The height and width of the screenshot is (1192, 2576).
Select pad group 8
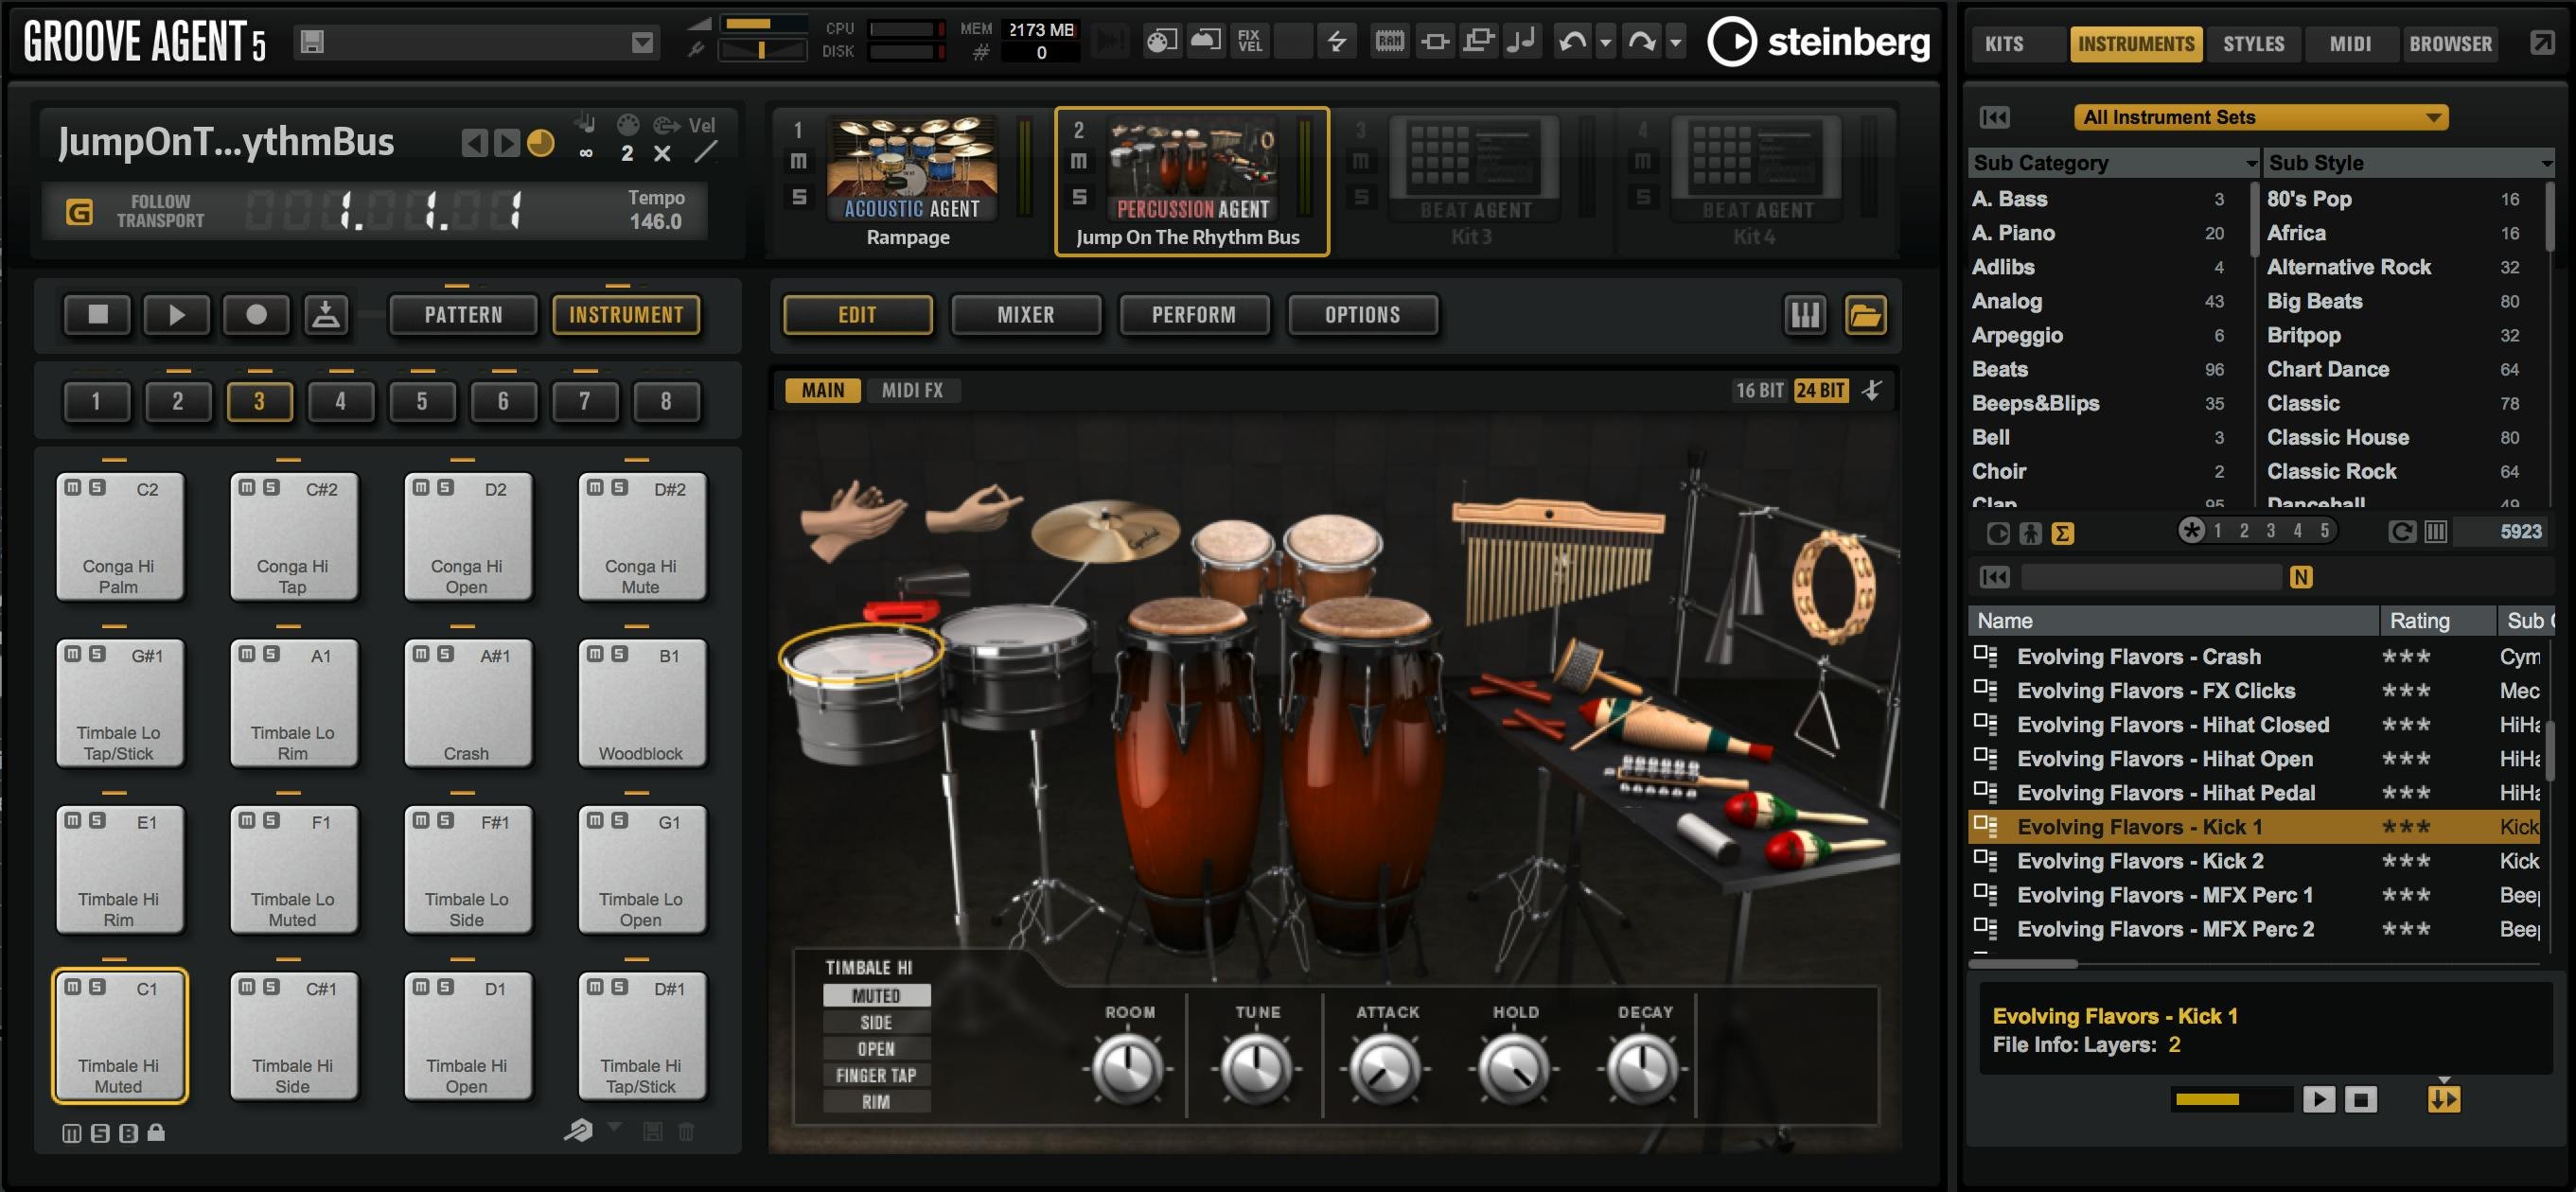[666, 401]
